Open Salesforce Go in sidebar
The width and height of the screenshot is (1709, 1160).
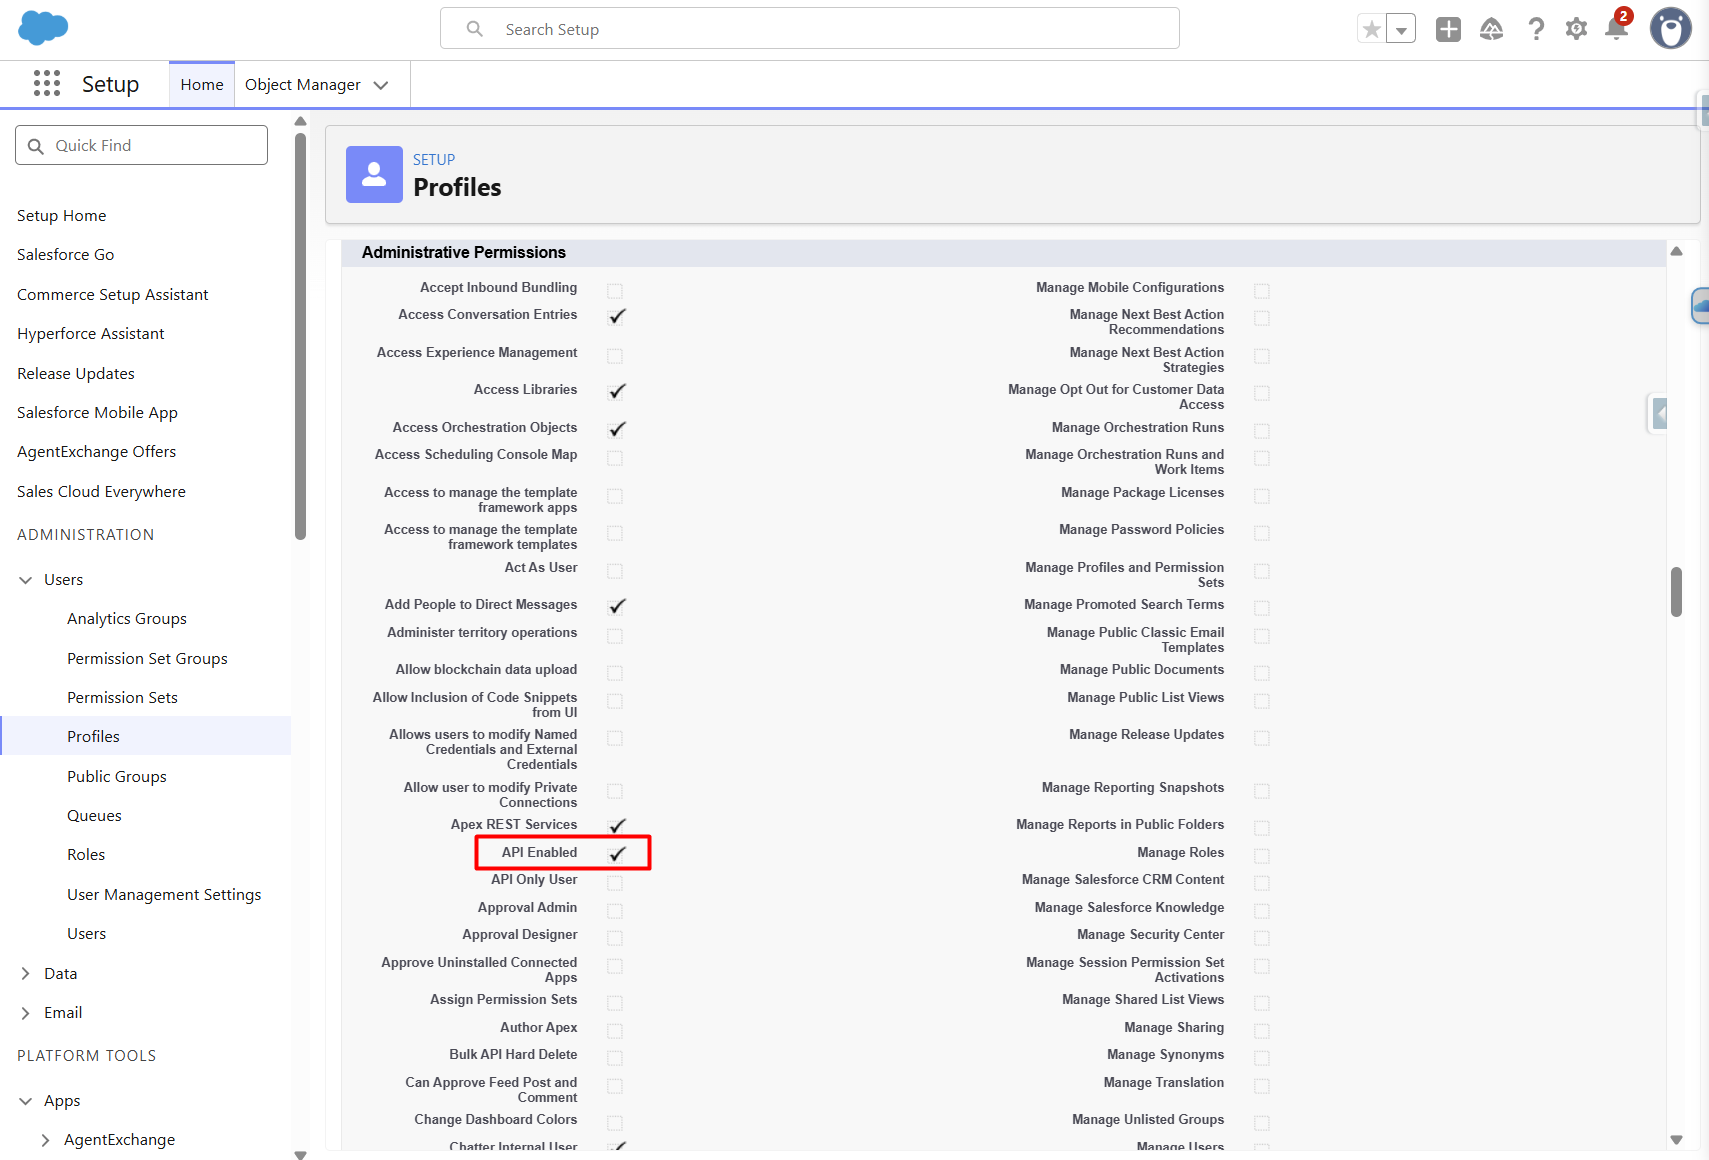tap(66, 255)
